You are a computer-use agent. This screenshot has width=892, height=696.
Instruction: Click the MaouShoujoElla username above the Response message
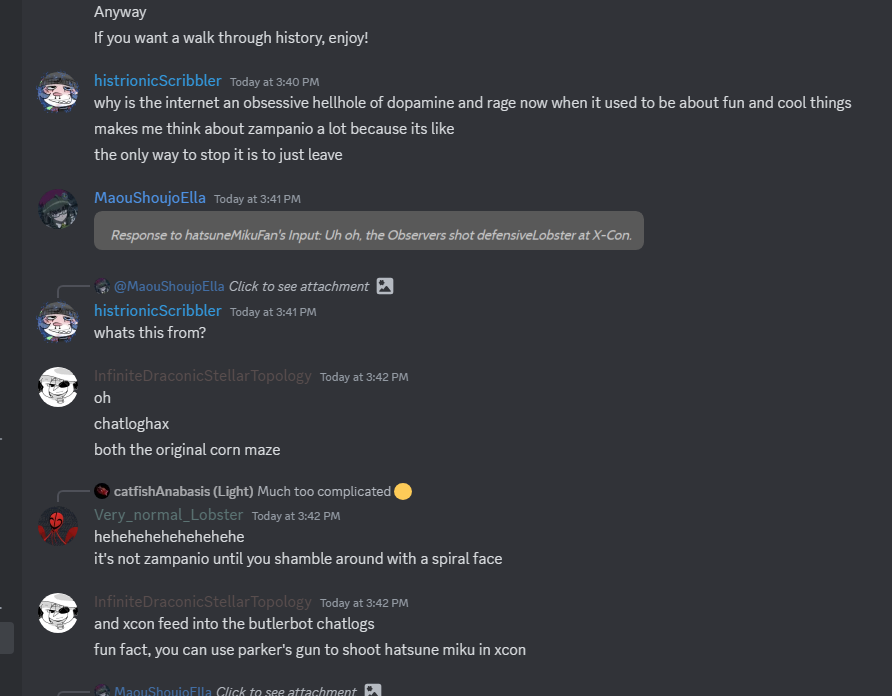(150, 198)
